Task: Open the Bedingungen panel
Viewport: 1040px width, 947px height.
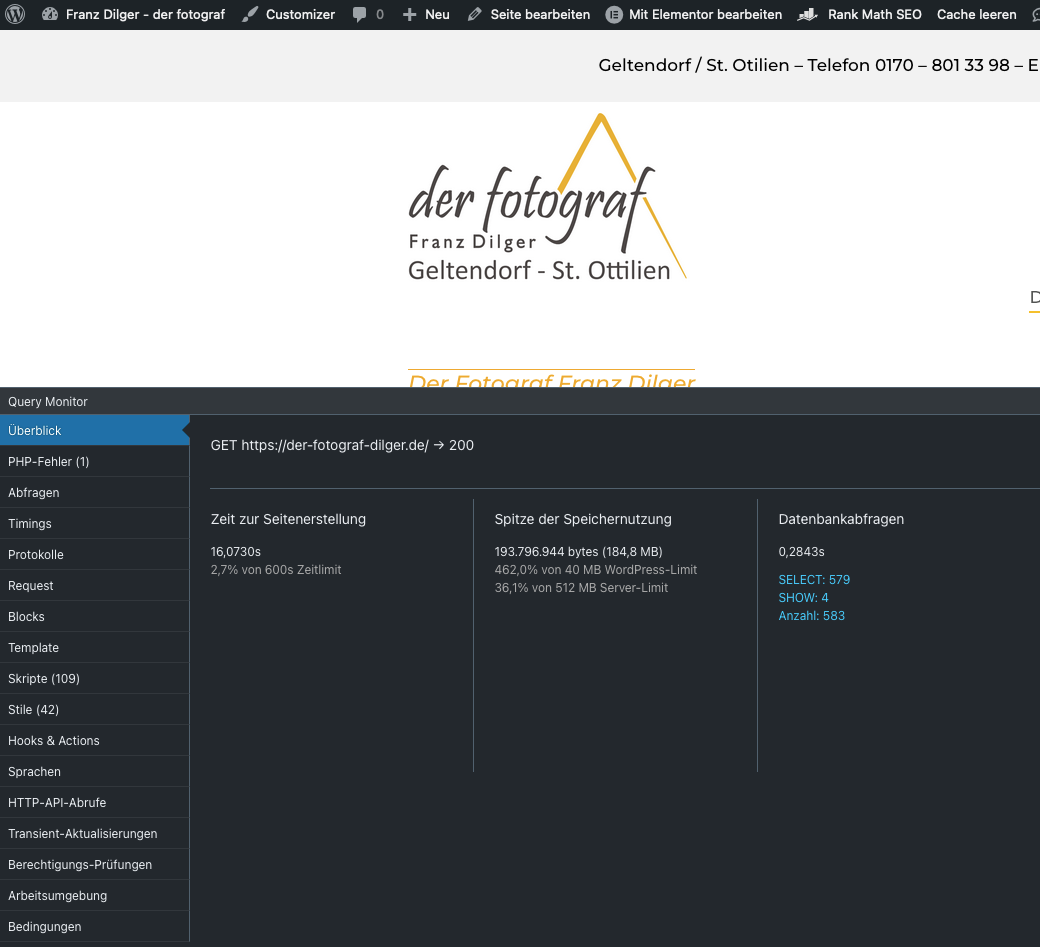Action: click(x=94, y=926)
